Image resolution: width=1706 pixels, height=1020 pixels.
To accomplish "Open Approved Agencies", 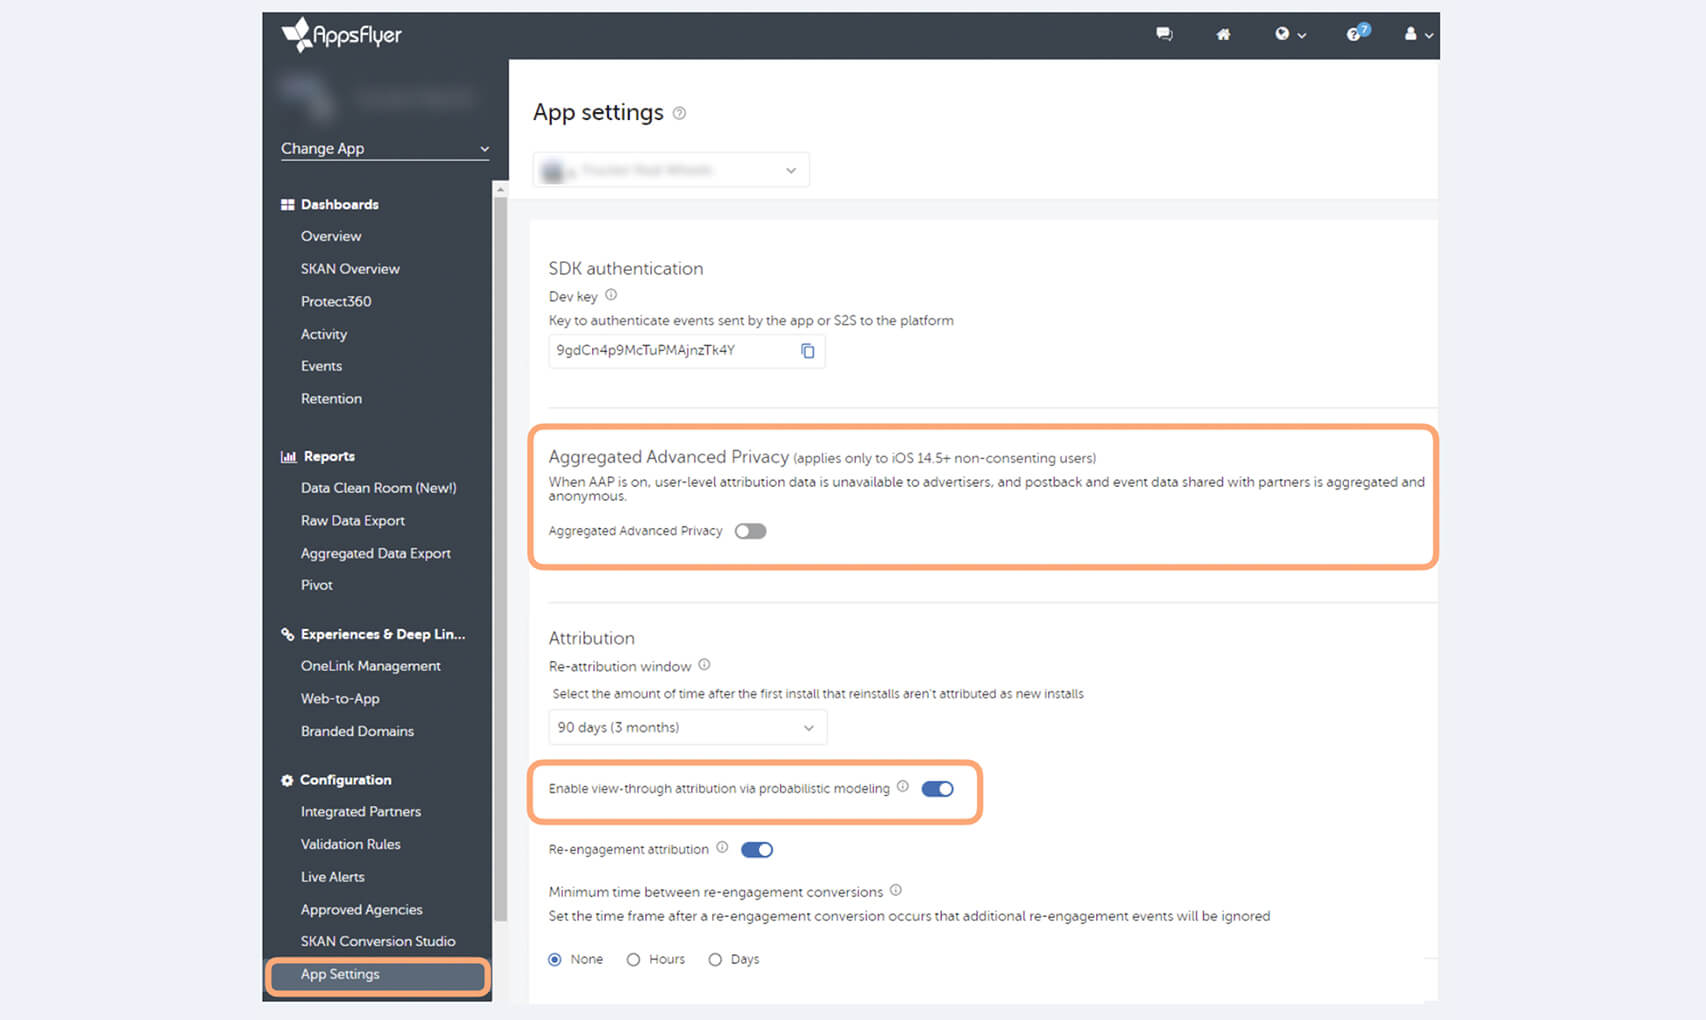I will pyautogui.click(x=362, y=909).
